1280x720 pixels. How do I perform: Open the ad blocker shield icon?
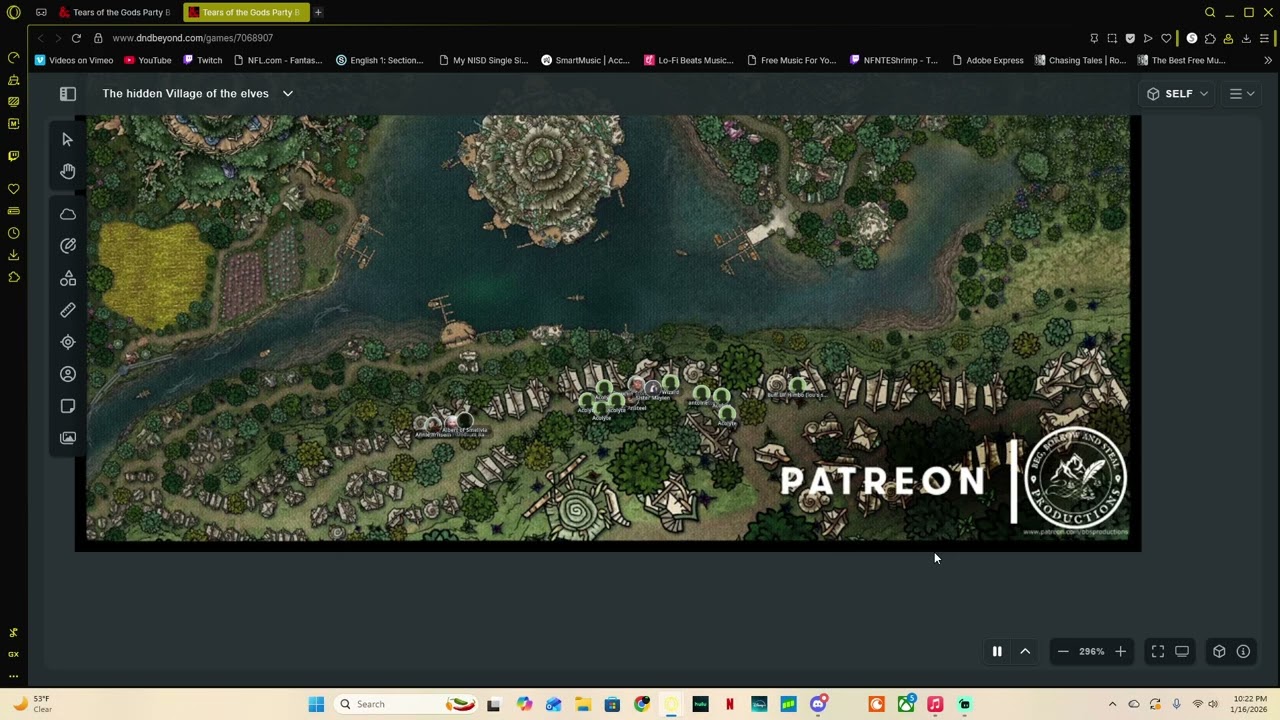pos(1130,38)
